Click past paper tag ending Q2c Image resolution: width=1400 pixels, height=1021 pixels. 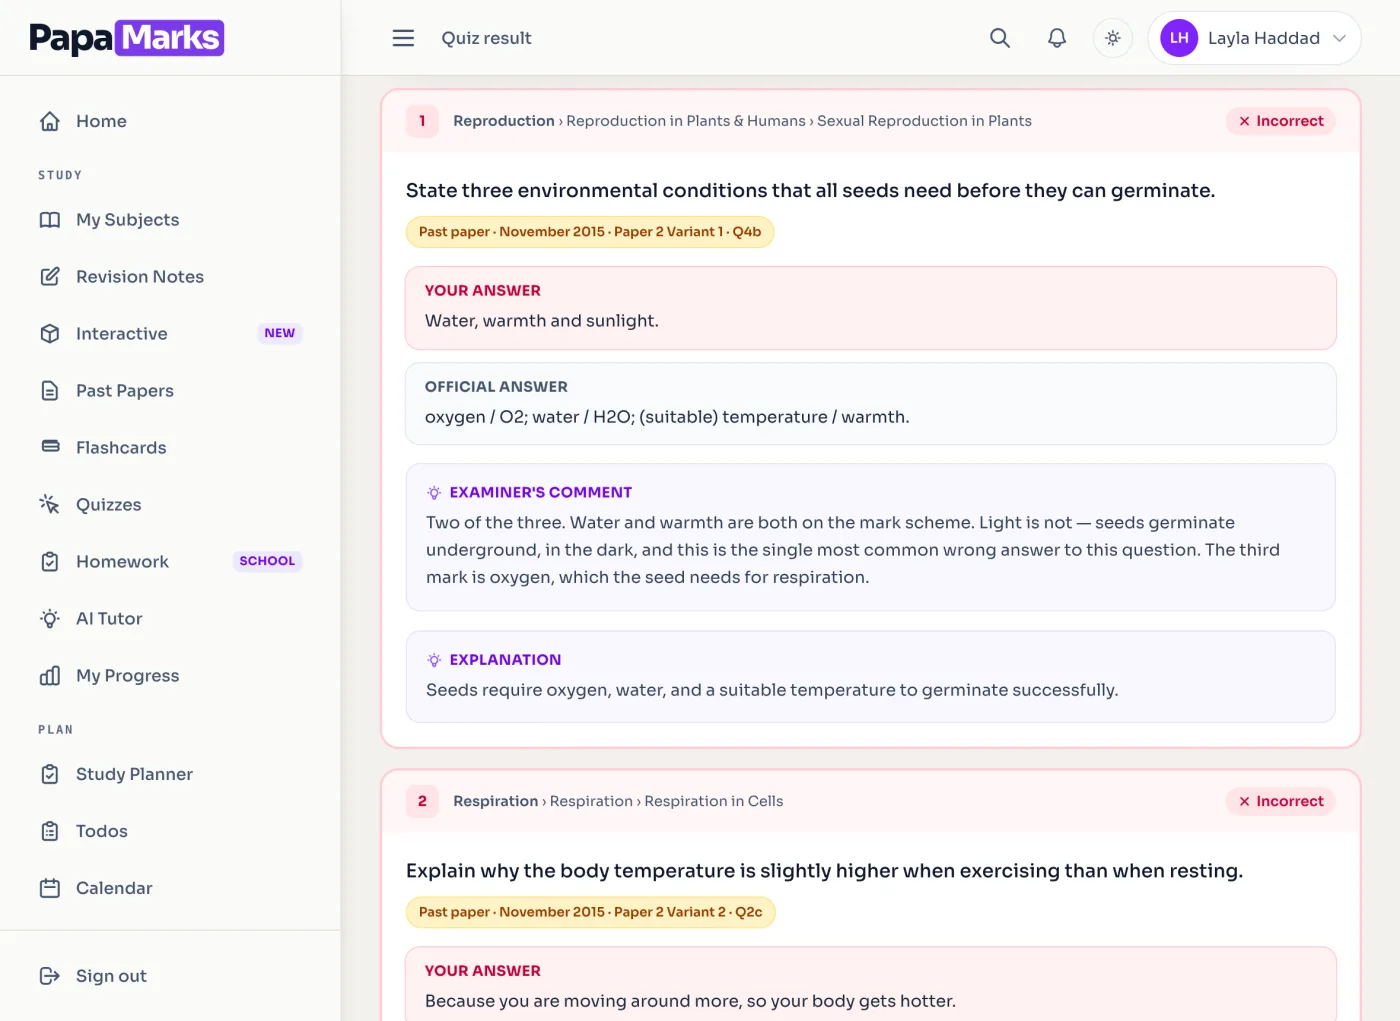(590, 912)
